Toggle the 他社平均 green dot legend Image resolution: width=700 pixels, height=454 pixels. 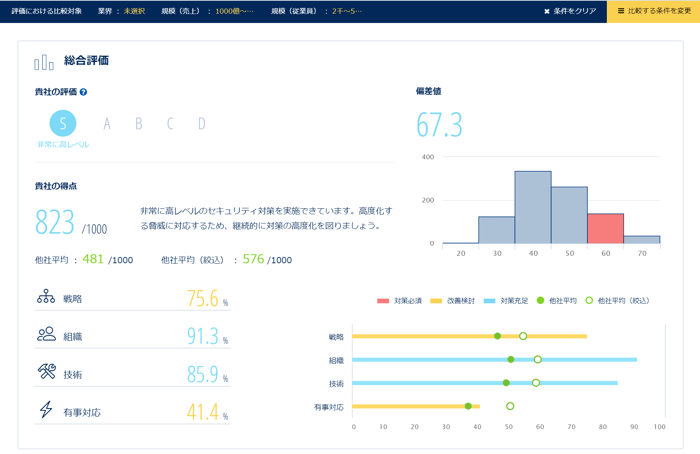[x=558, y=300]
